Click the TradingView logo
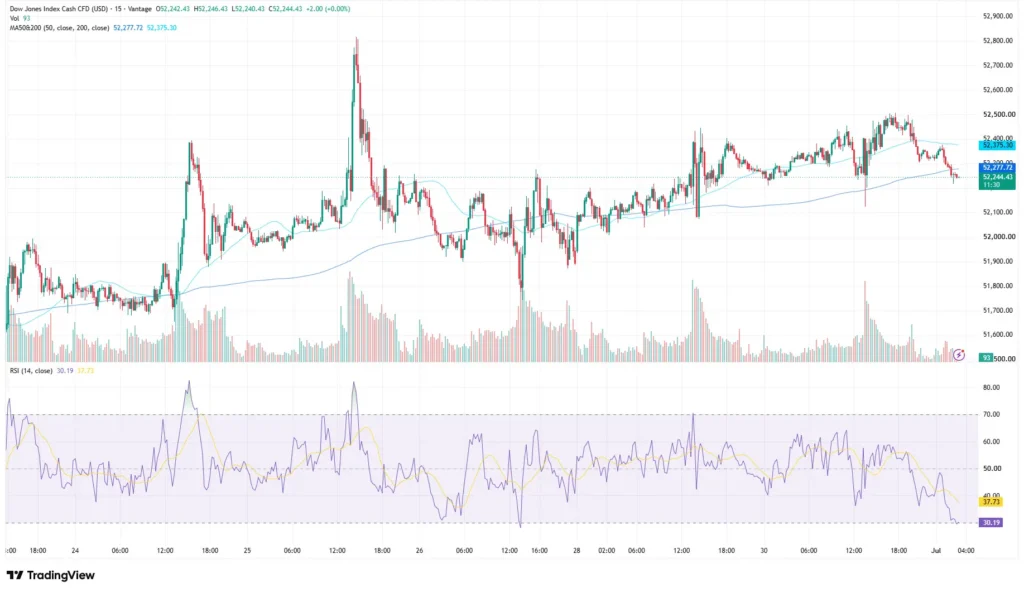This screenshot has width=1024, height=592. tap(51, 575)
